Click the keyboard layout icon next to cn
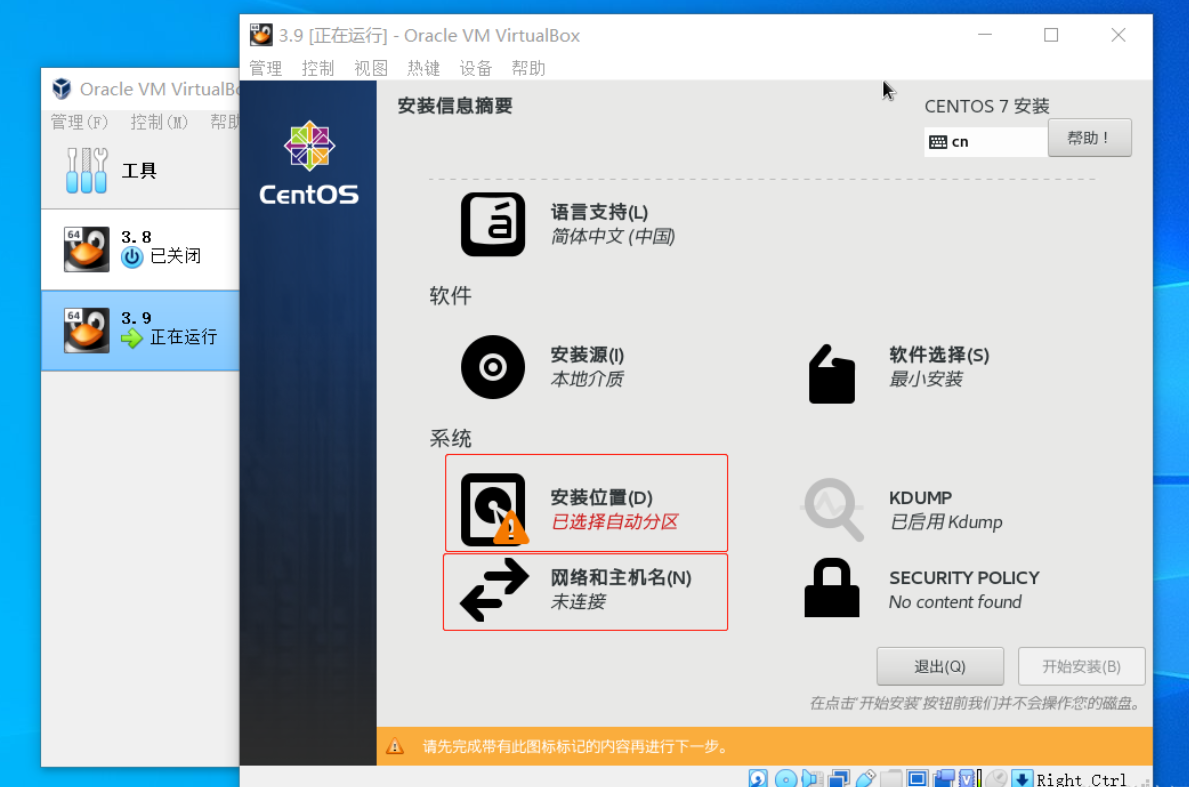The width and height of the screenshot is (1189, 787). [x=938, y=142]
